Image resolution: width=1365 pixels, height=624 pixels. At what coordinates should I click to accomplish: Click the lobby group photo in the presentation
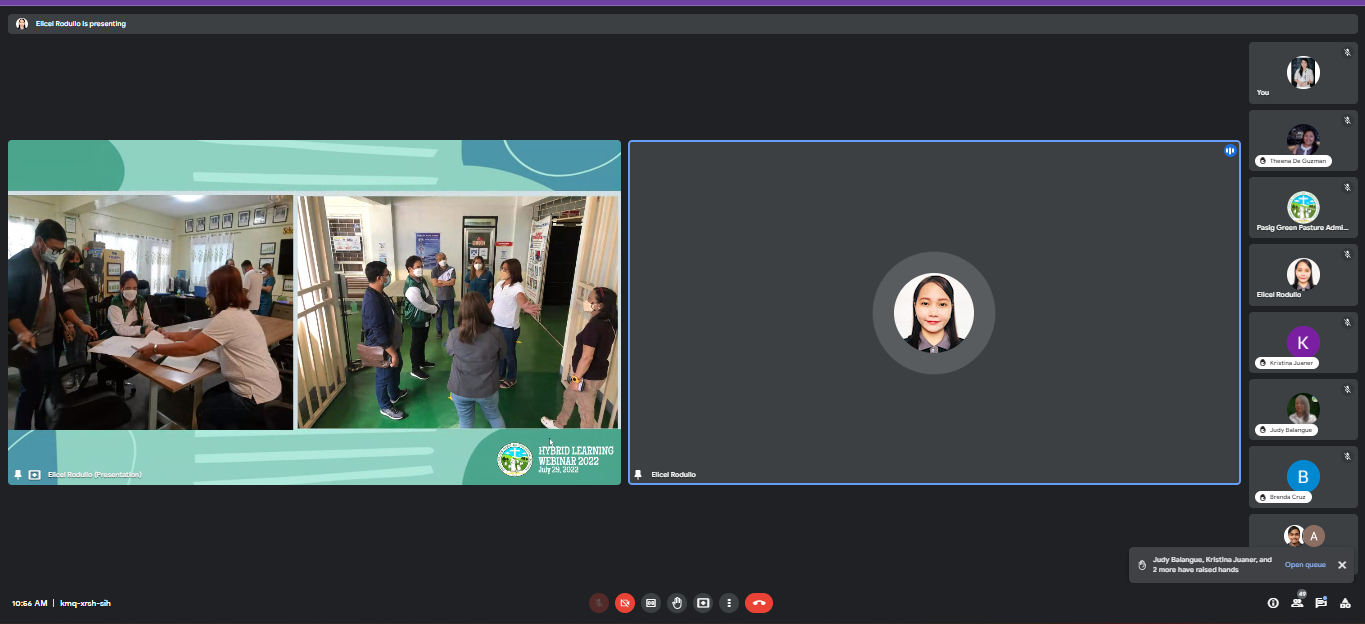[458, 312]
